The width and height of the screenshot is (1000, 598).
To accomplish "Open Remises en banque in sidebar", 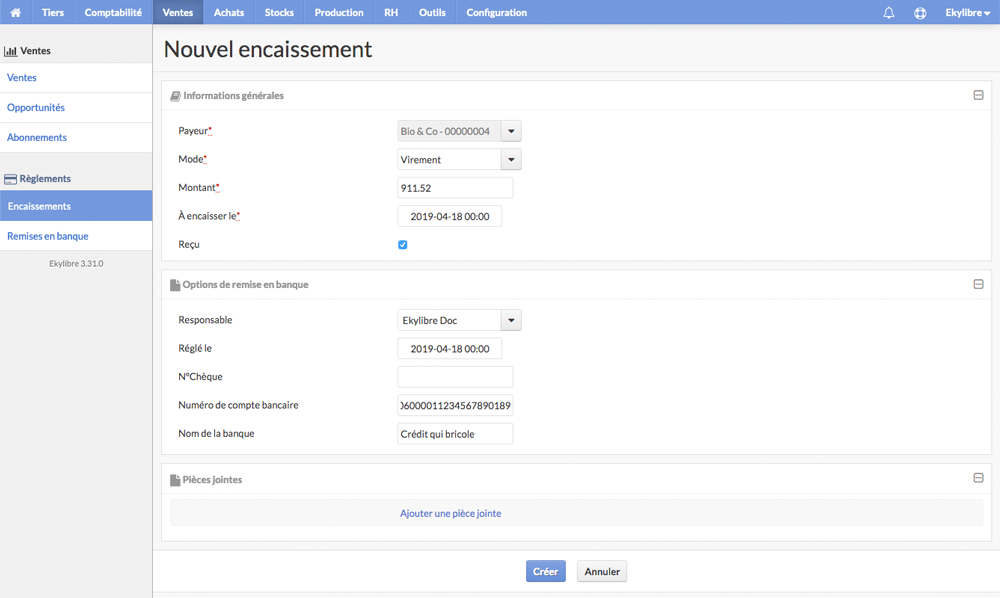I will tap(76, 236).
